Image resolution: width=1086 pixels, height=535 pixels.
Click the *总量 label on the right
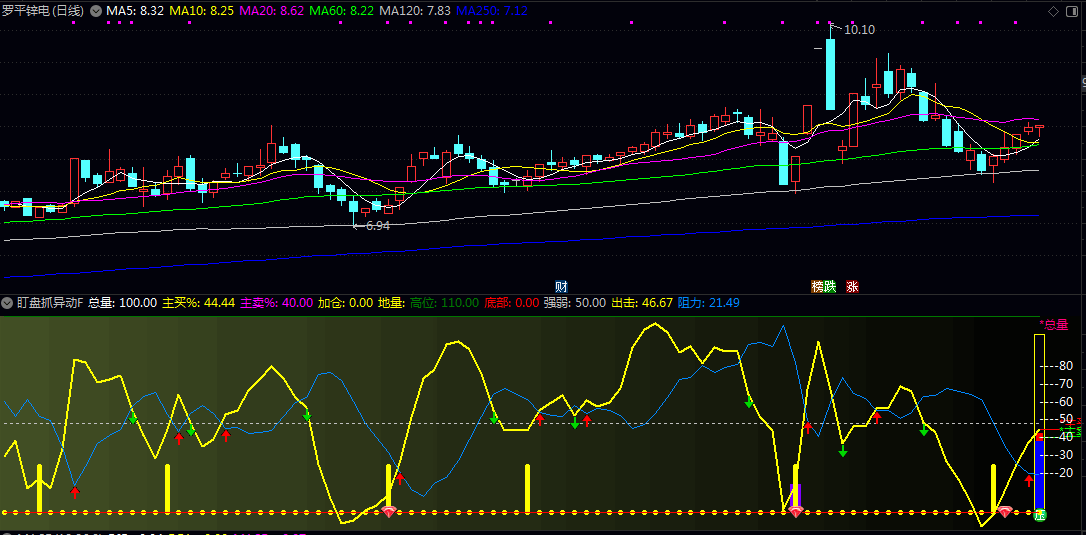coord(1055,324)
